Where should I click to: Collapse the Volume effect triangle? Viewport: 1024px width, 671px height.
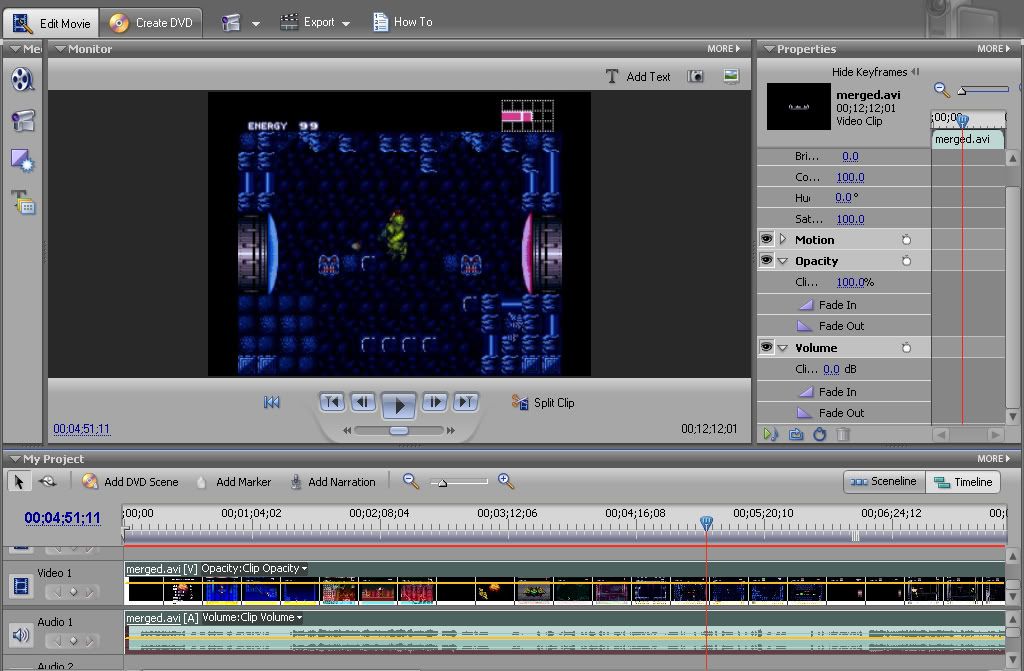[x=782, y=348]
